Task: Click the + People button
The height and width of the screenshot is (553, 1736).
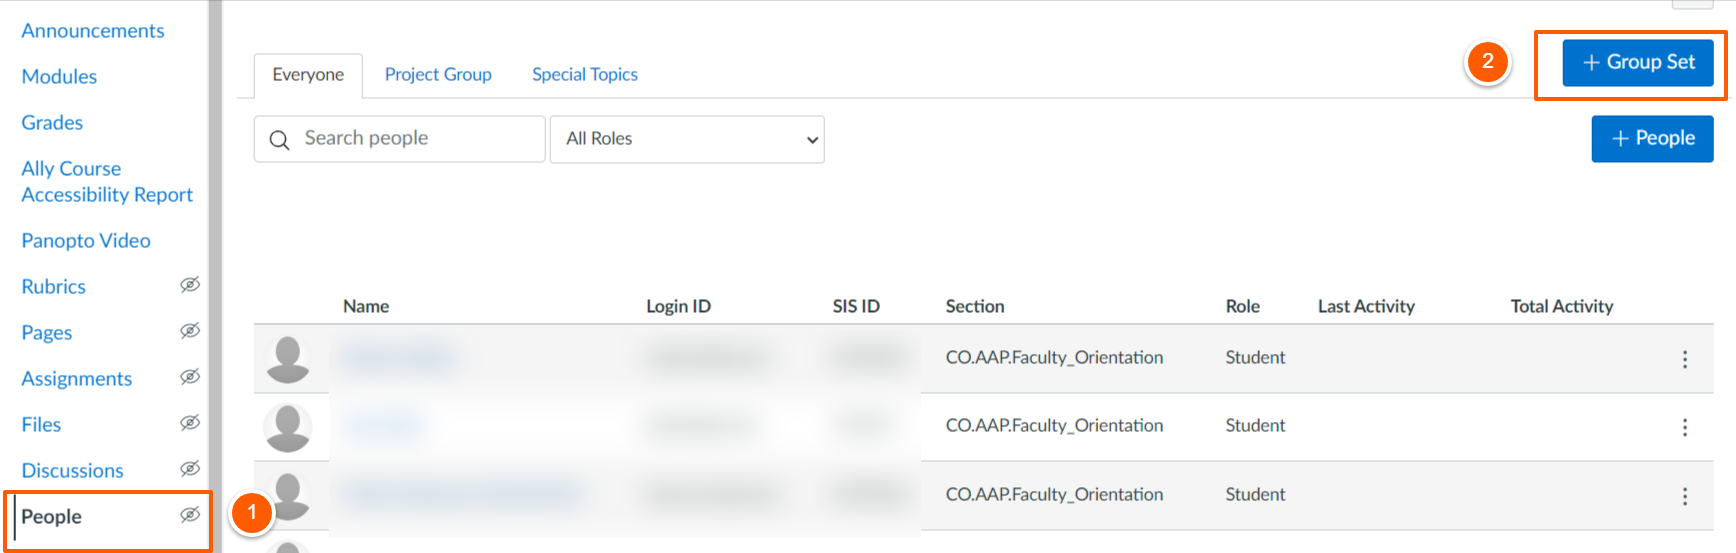Action: (1652, 138)
